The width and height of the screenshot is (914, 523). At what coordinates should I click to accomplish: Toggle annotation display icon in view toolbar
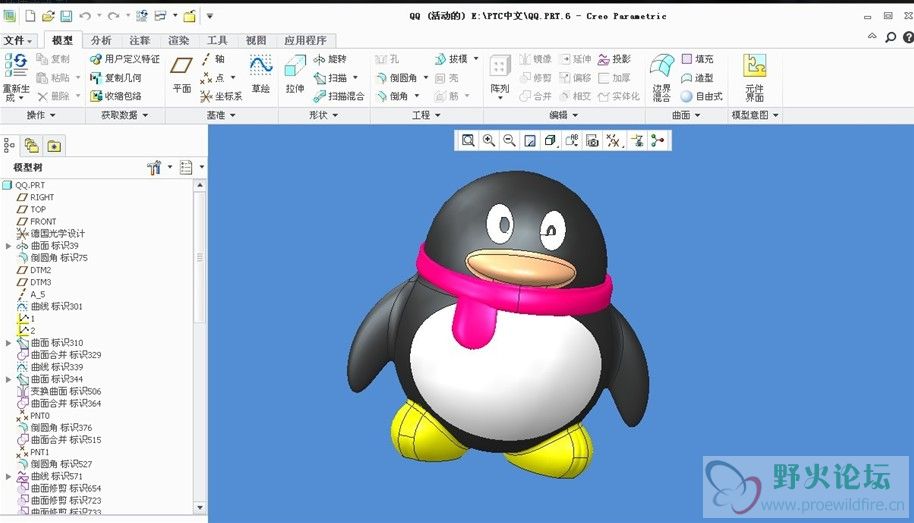pyautogui.click(x=637, y=141)
